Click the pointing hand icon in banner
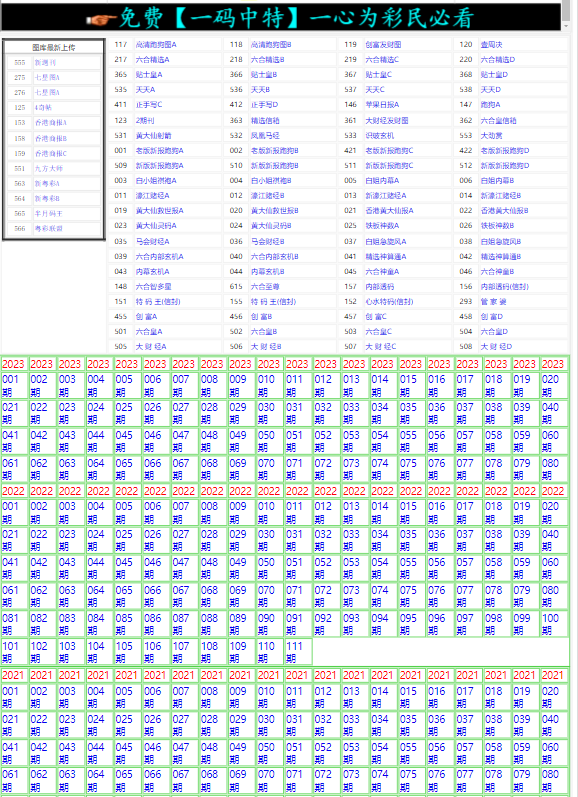This screenshot has height=797, width=578. click(x=101, y=19)
